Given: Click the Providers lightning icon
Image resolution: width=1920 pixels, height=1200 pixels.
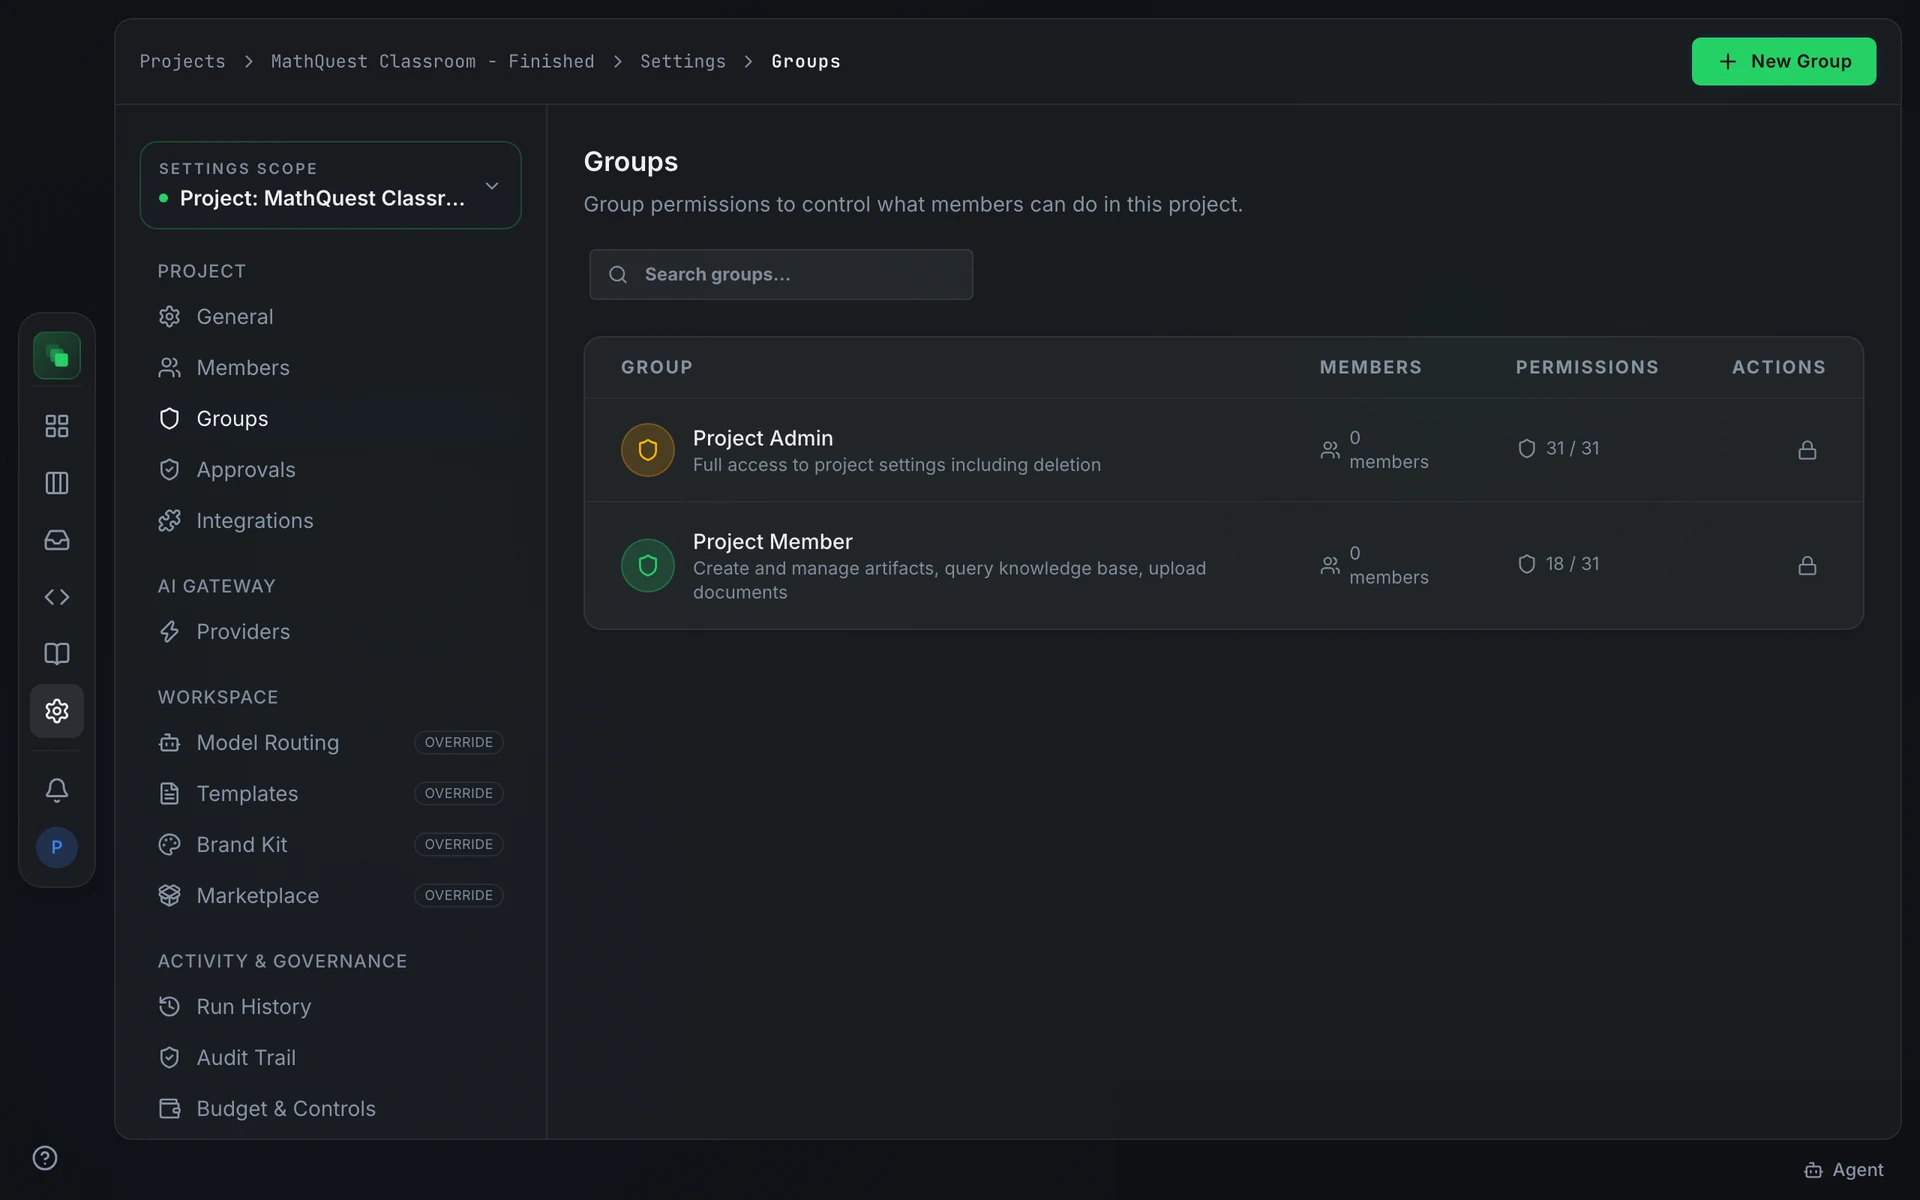Looking at the screenshot, I should 170,632.
